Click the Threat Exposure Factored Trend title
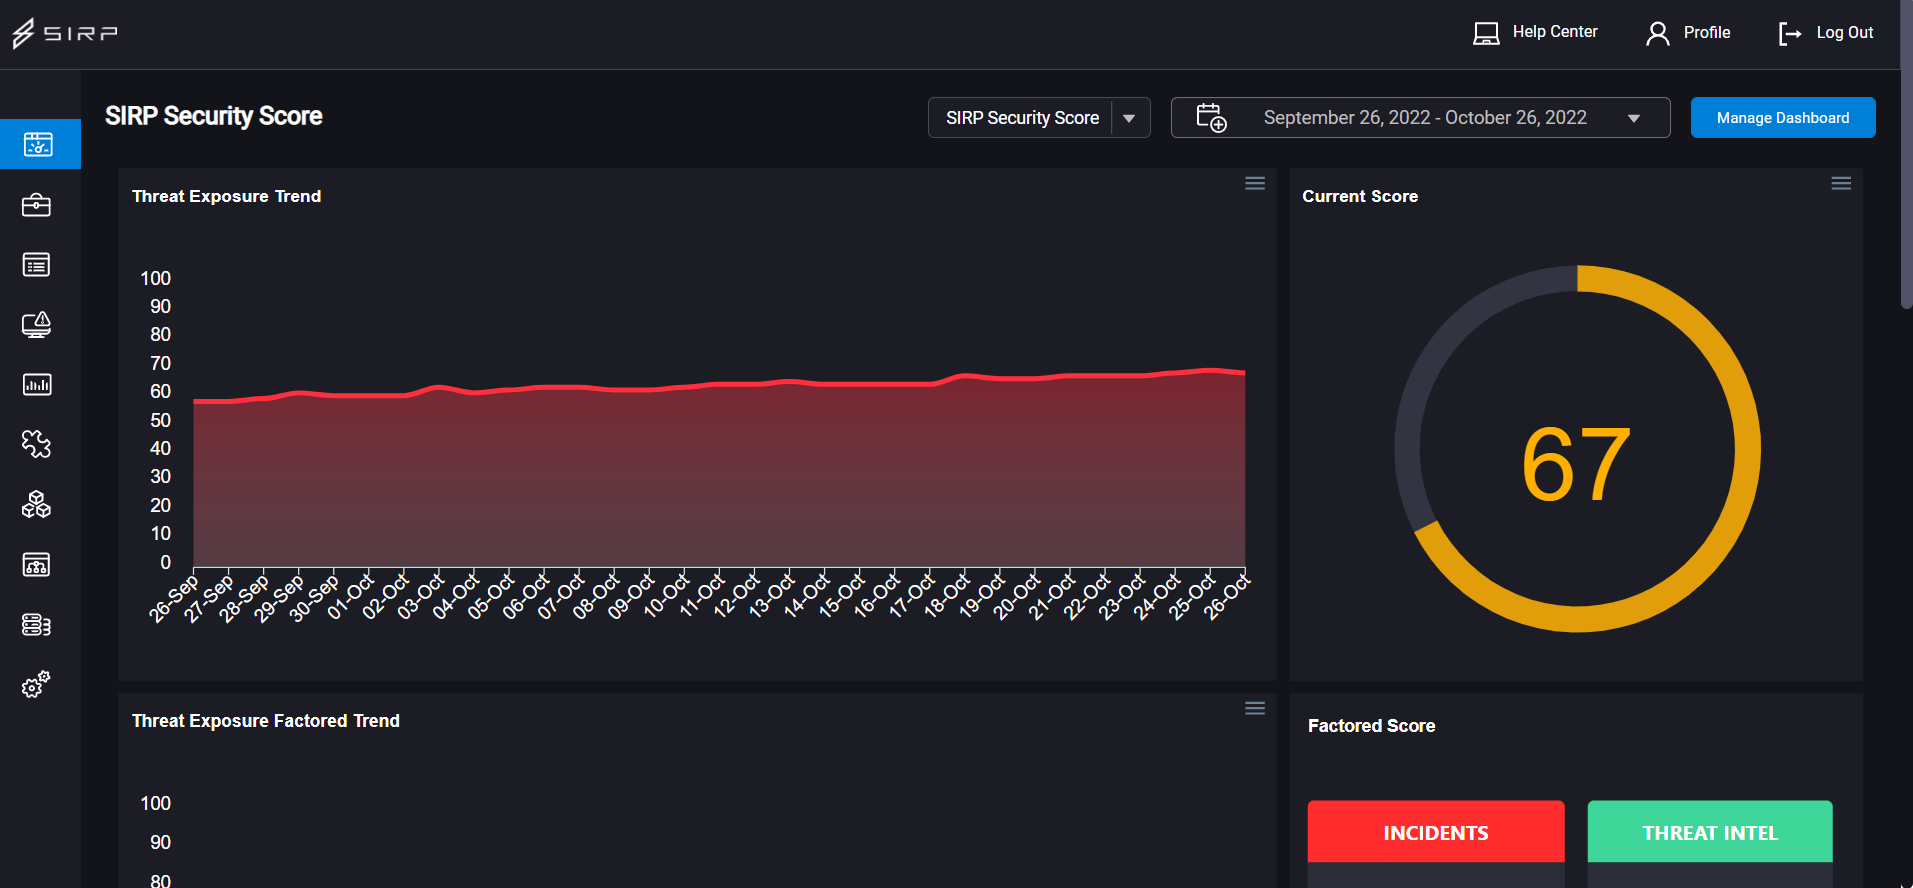The width and height of the screenshot is (1913, 888). point(266,721)
